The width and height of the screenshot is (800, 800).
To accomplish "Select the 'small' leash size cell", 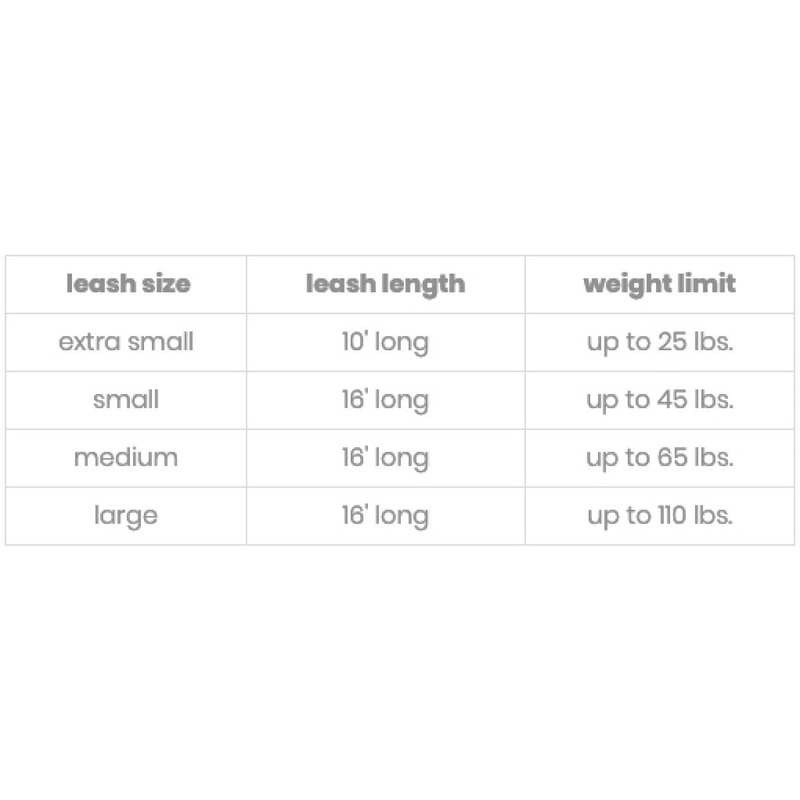I will click(126, 400).
